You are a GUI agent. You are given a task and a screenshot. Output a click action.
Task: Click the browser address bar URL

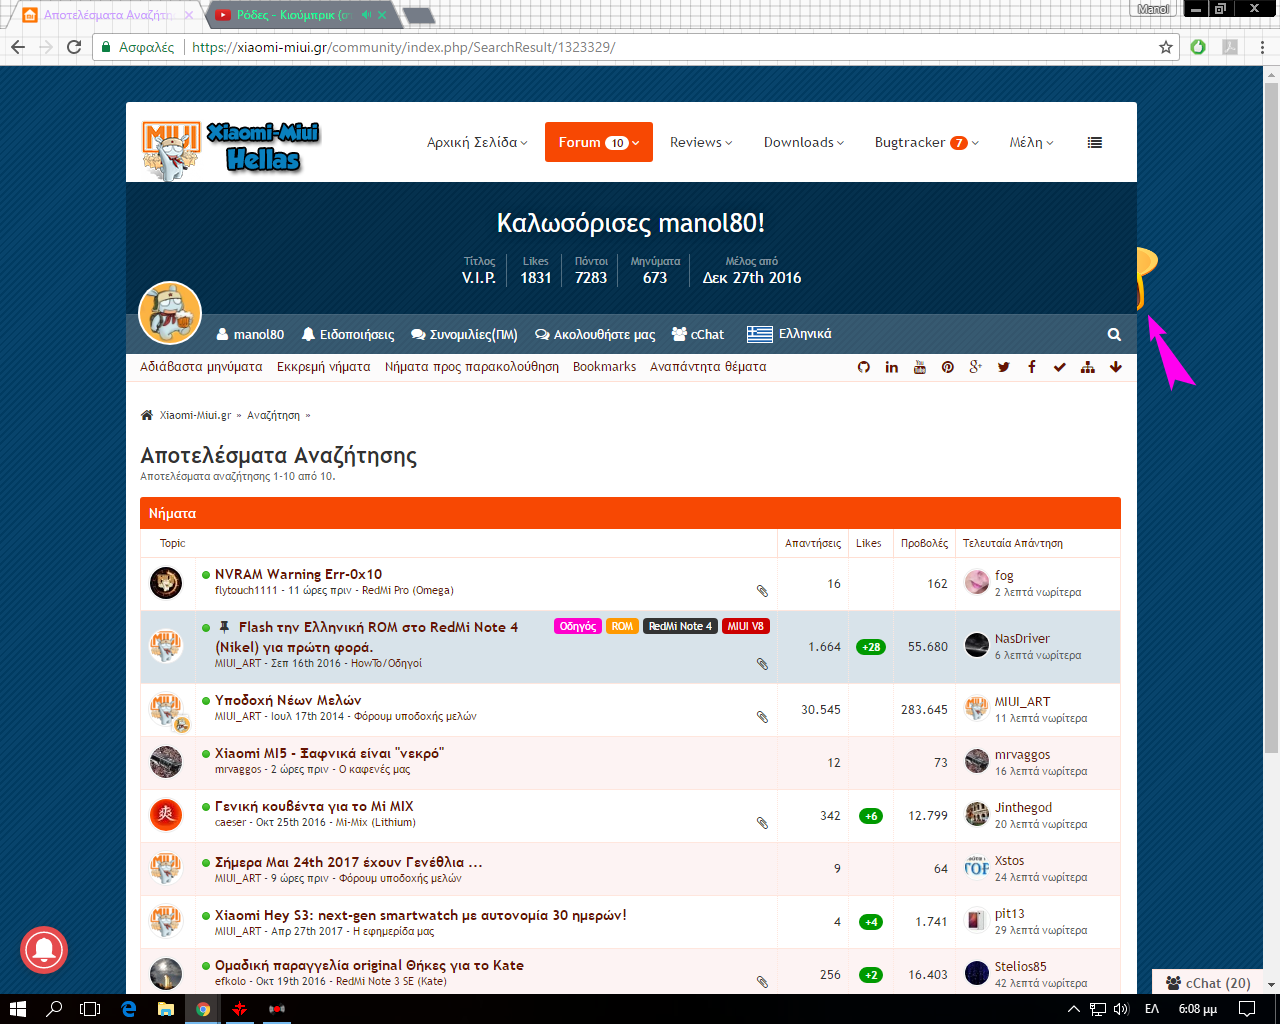(x=403, y=47)
